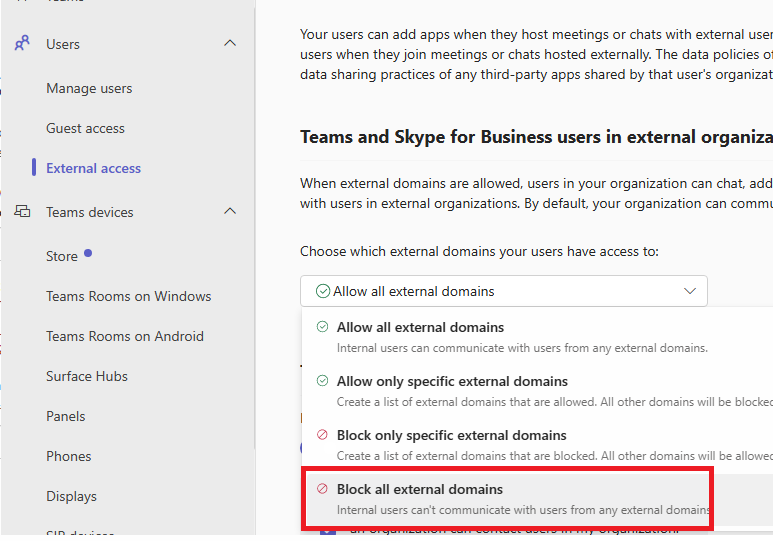Collapse the Teams devices section chevron
Screen dimensions: 773x541
(230, 212)
